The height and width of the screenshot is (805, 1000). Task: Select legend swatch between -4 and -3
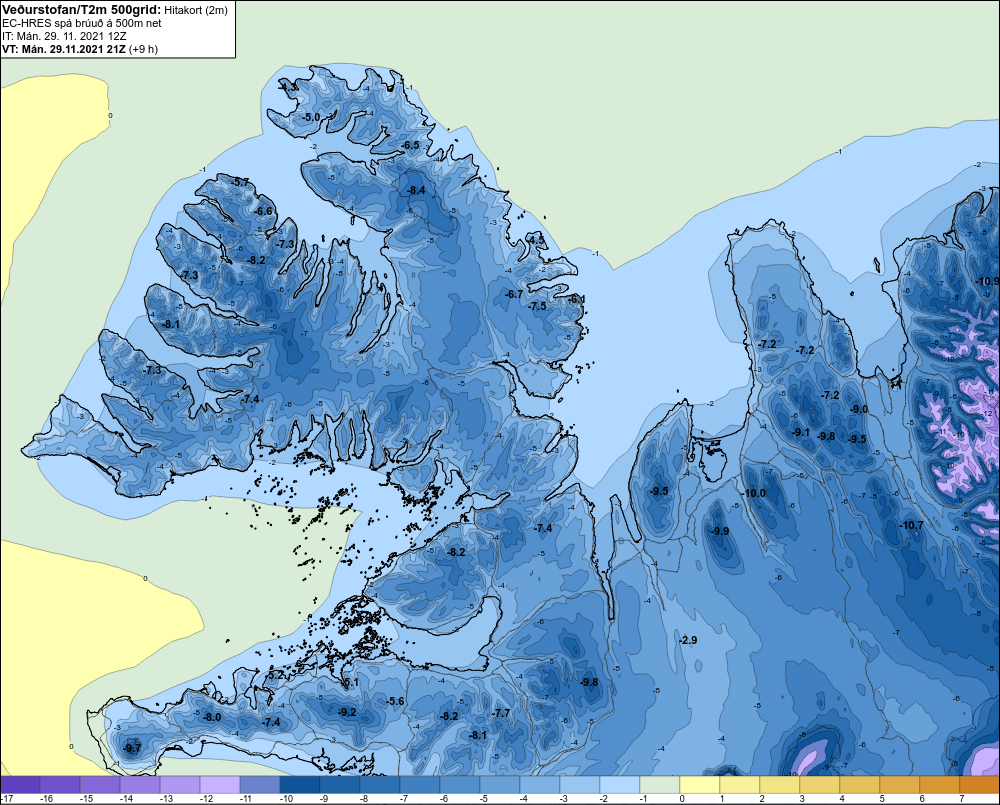tap(540, 785)
